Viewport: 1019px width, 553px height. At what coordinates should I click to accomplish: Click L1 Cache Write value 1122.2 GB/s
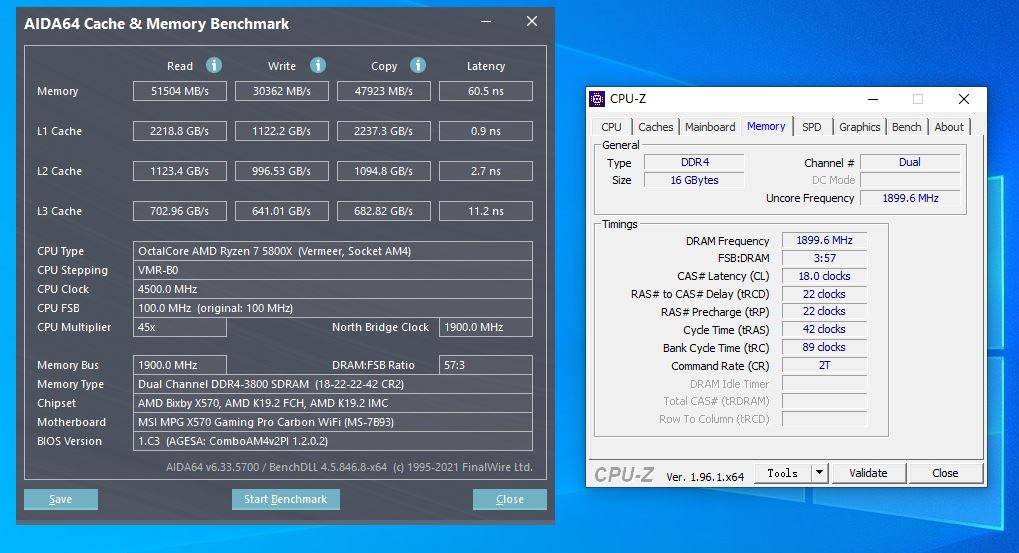pos(281,131)
